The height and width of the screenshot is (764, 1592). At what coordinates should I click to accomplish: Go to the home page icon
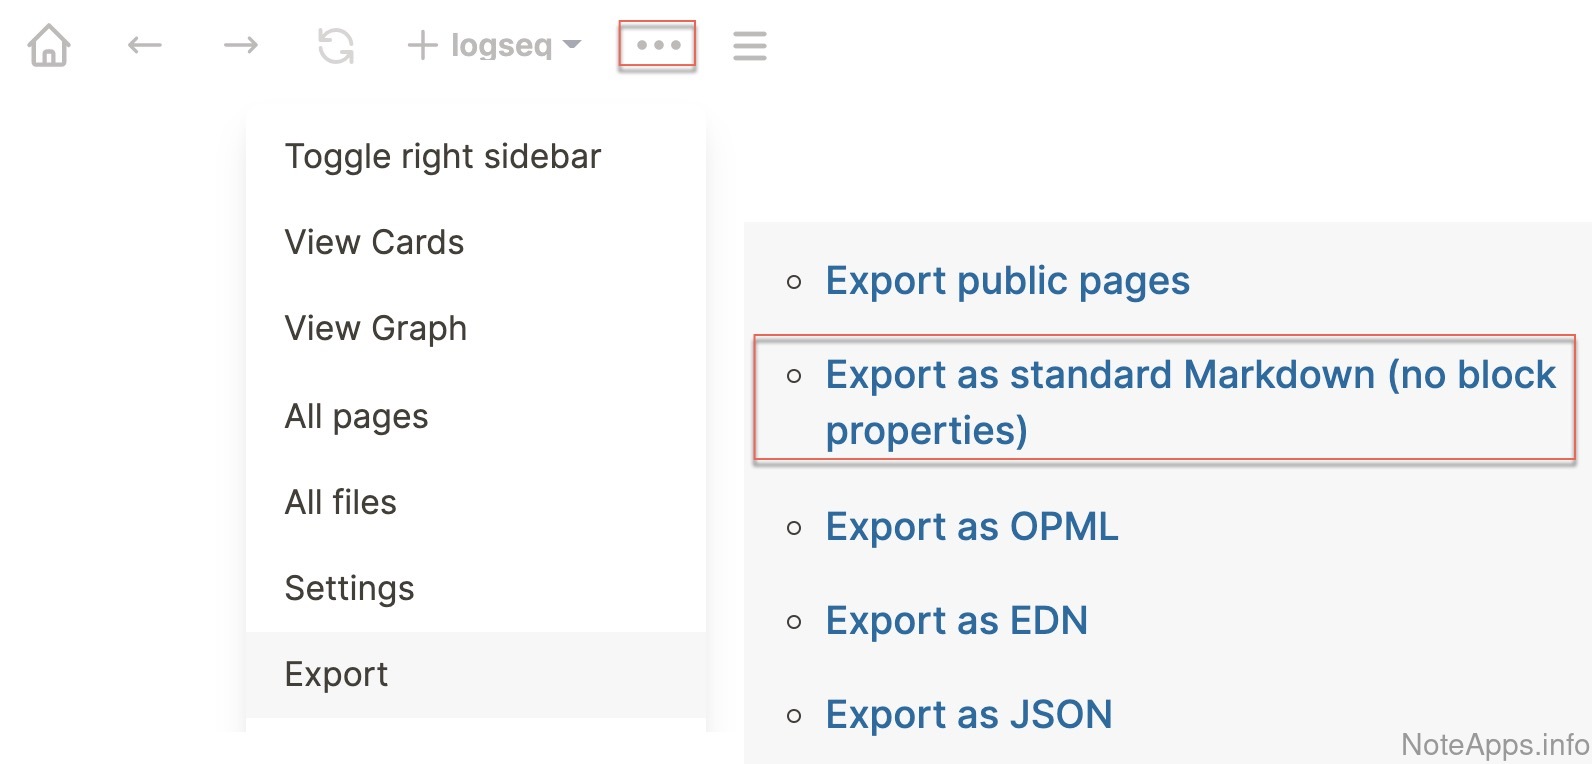point(49,46)
